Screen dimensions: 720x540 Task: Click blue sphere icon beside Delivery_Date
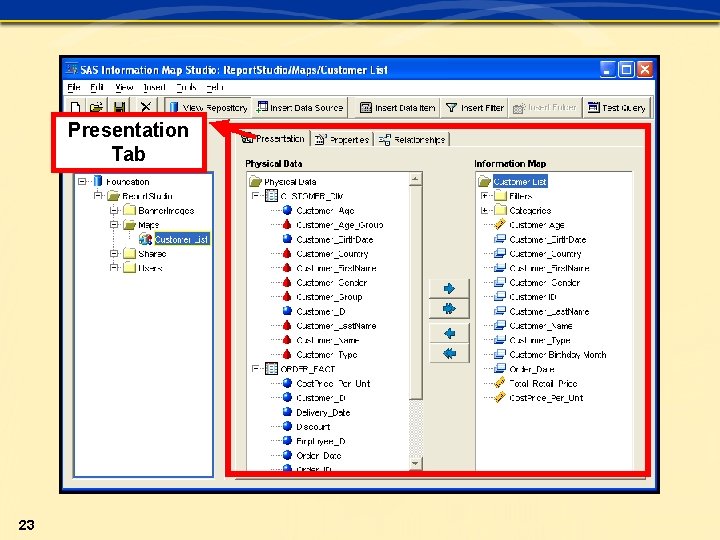[x=287, y=412]
